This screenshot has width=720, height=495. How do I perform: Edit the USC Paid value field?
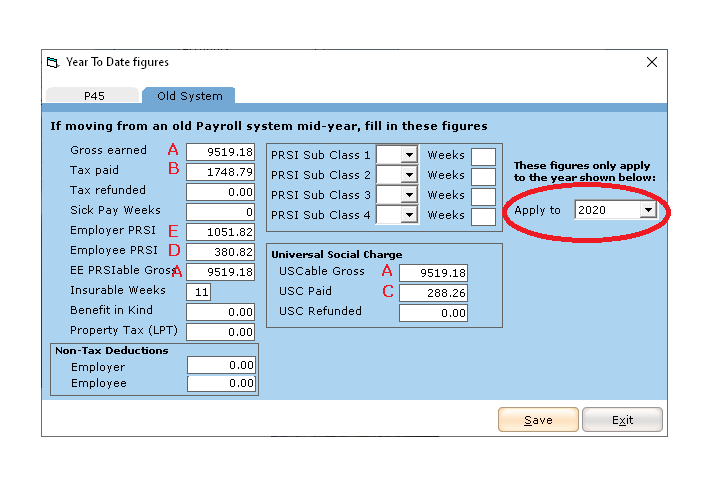tap(433, 293)
